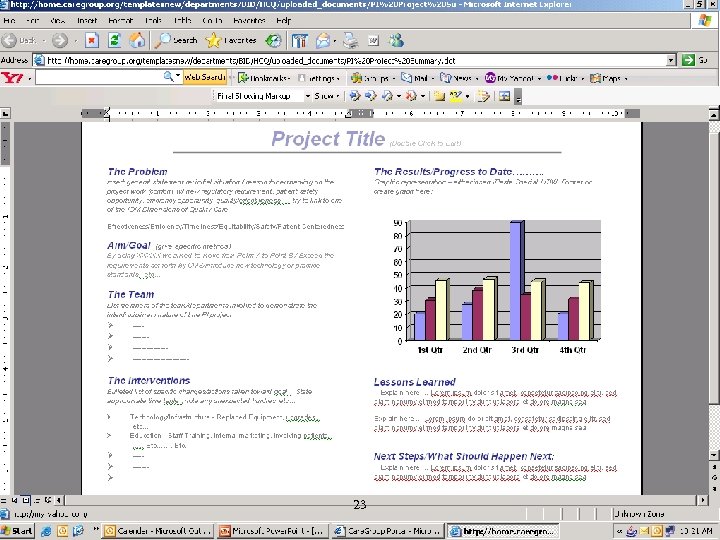Open the Tools menu

click(153, 21)
